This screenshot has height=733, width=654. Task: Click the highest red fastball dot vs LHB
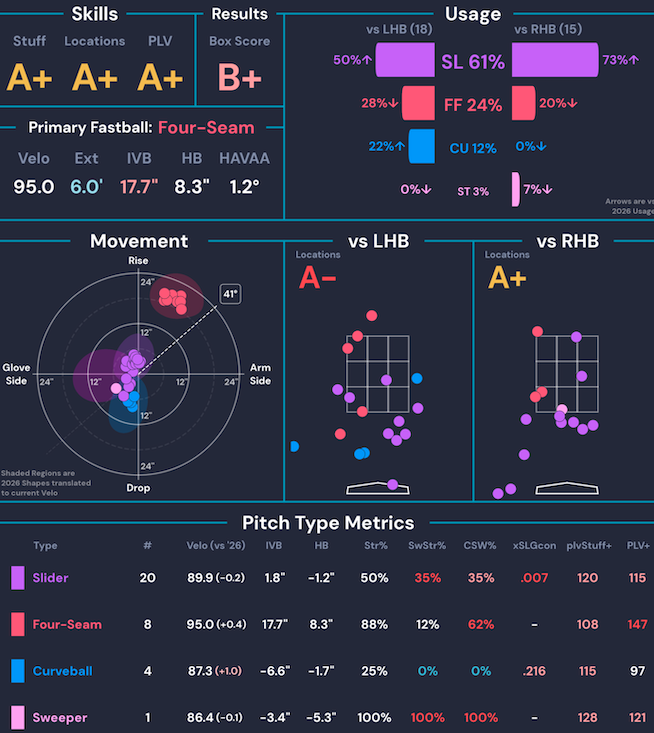[x=372, y=316]
